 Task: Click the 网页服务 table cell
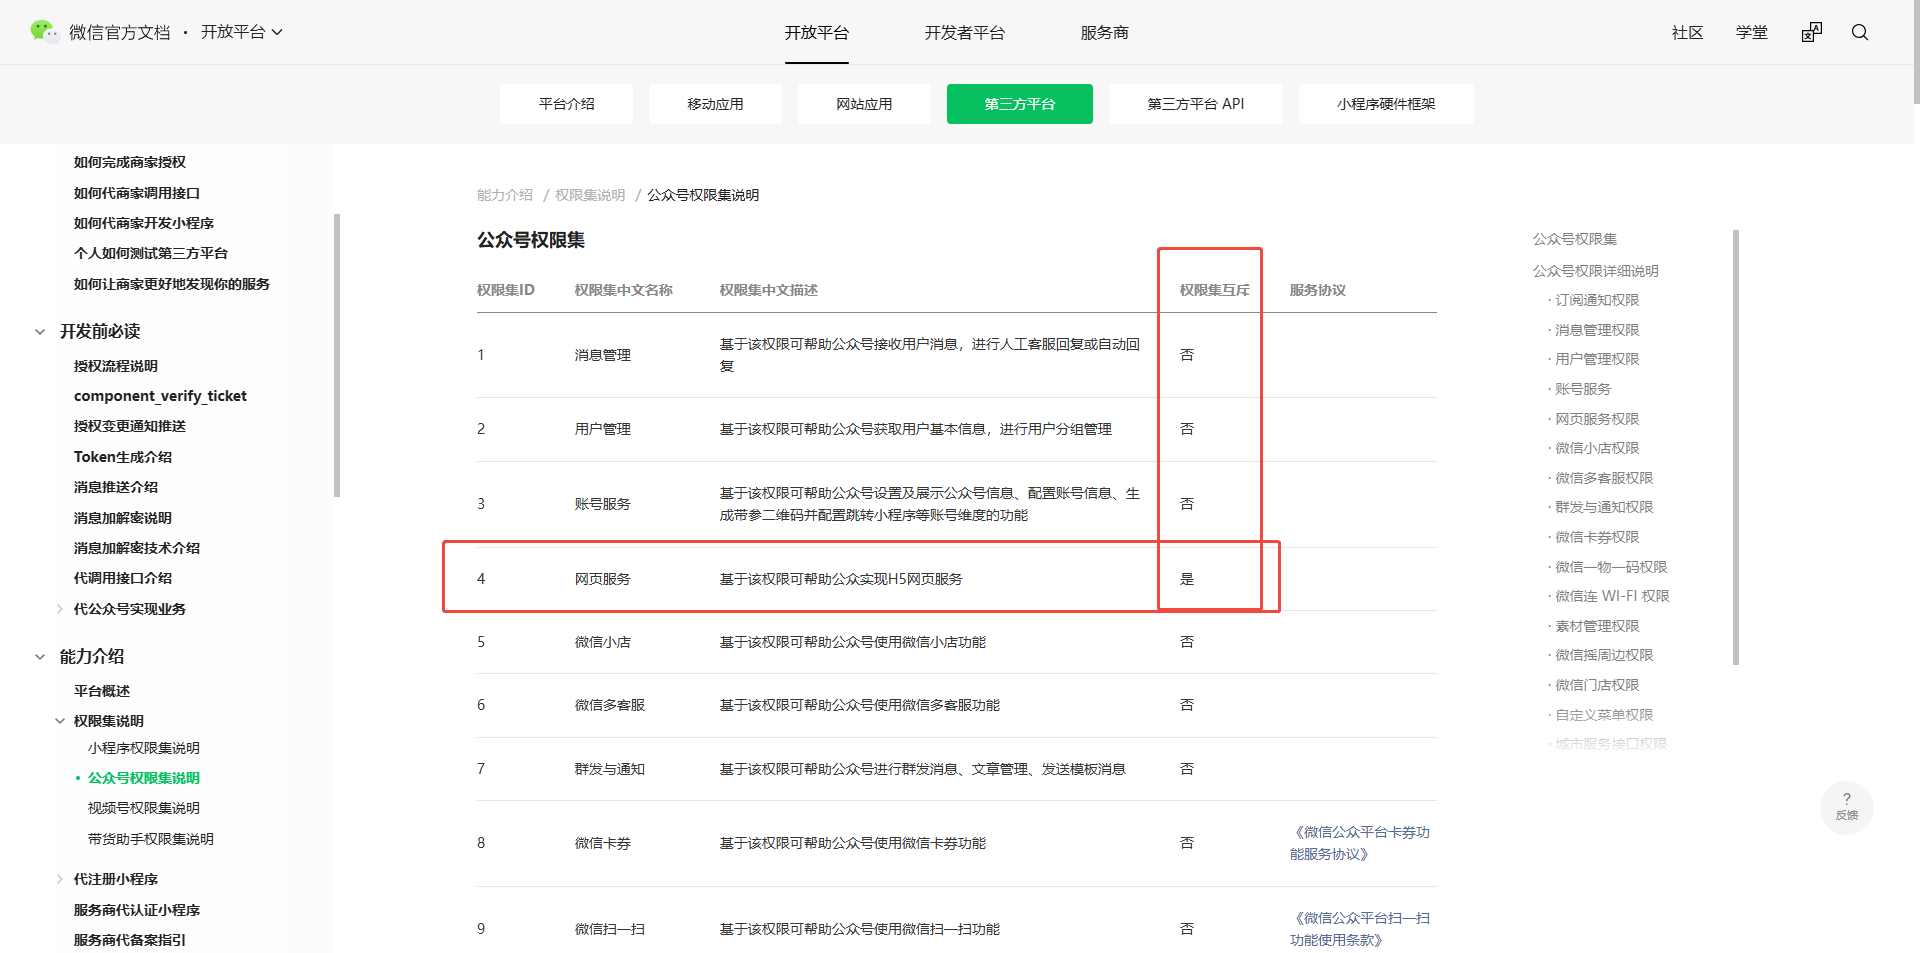(x=603, y=579)
